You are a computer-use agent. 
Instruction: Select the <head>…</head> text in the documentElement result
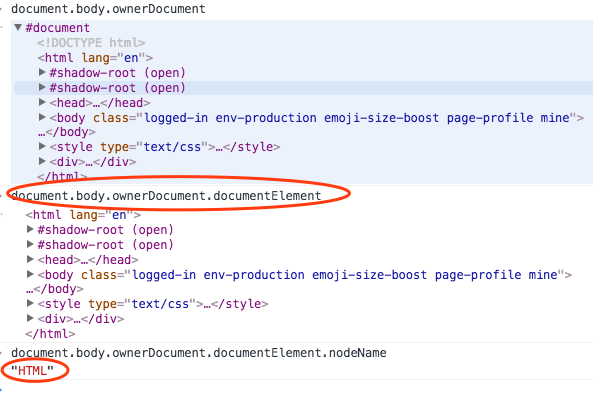[88, 260]
